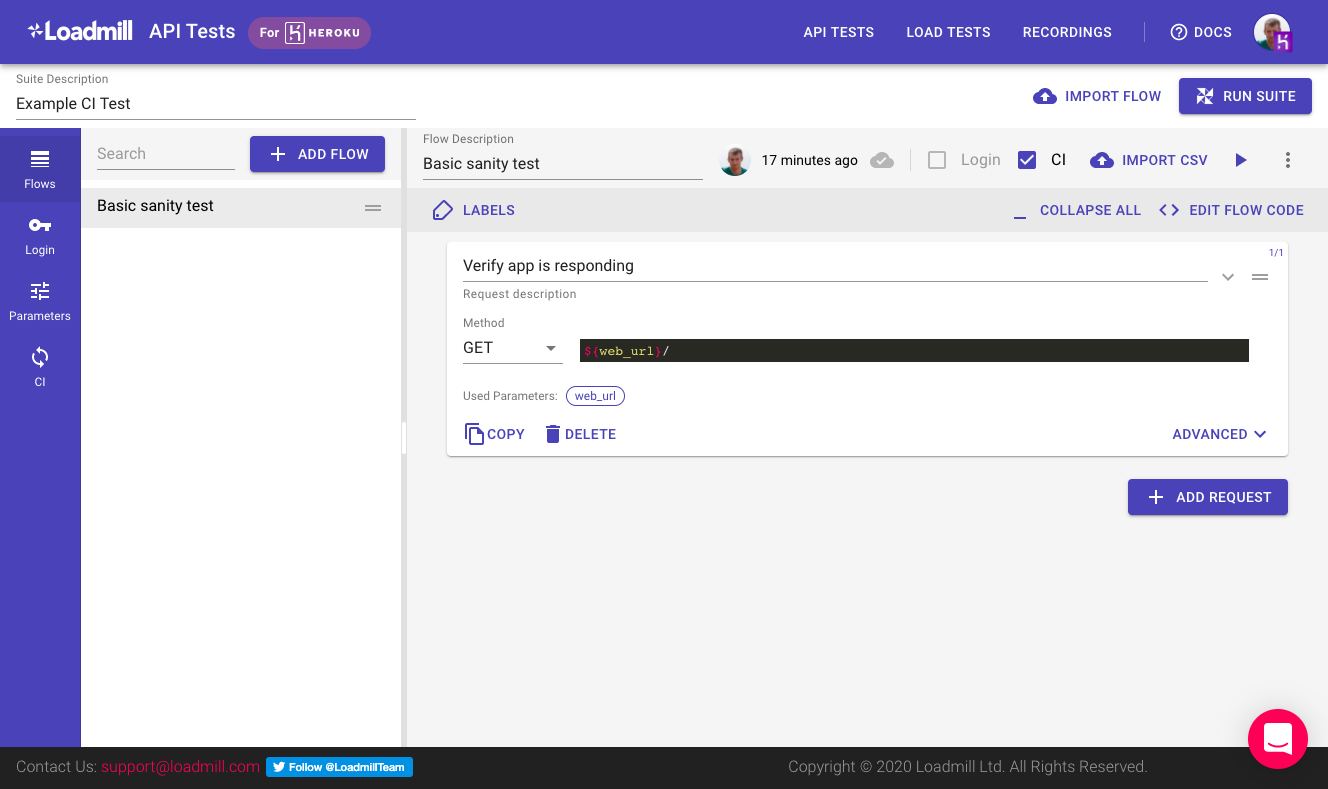Open the CI section in the sidebar

(x=40, y=364)
